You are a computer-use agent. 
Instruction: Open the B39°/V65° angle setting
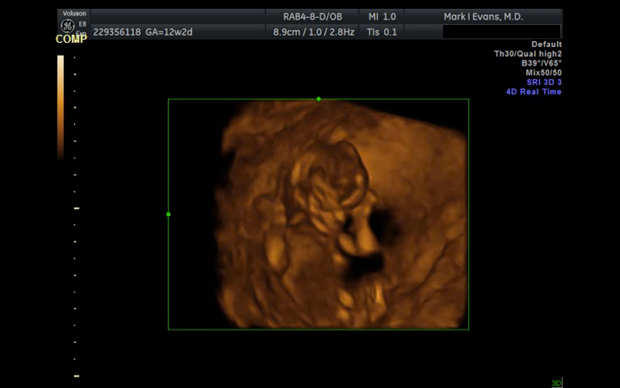tap(542, 63)
